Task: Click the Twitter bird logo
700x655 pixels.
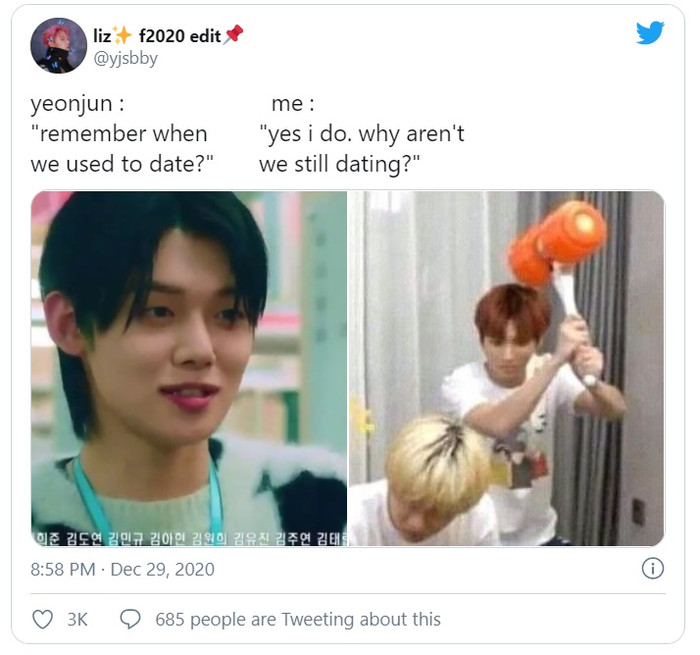Action: 650,33
